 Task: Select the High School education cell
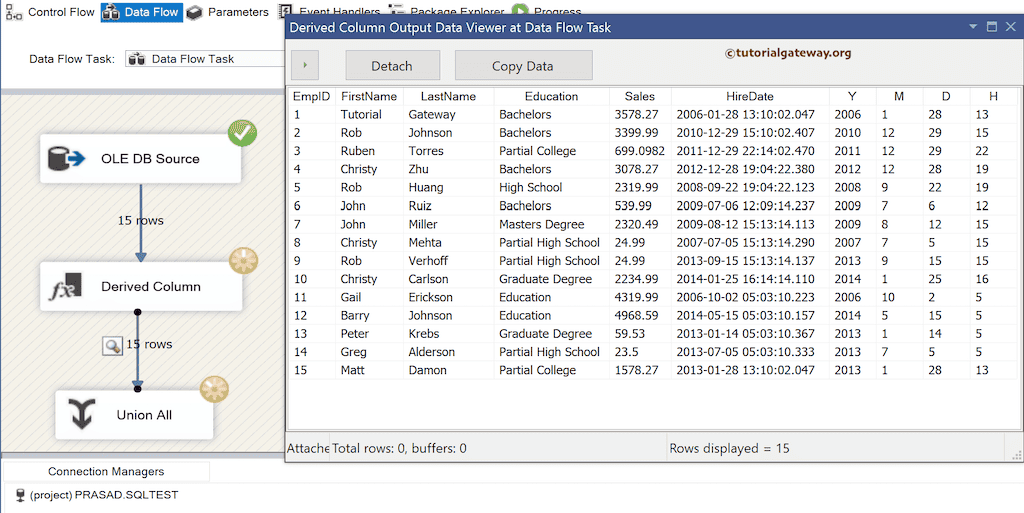[552, 187]
